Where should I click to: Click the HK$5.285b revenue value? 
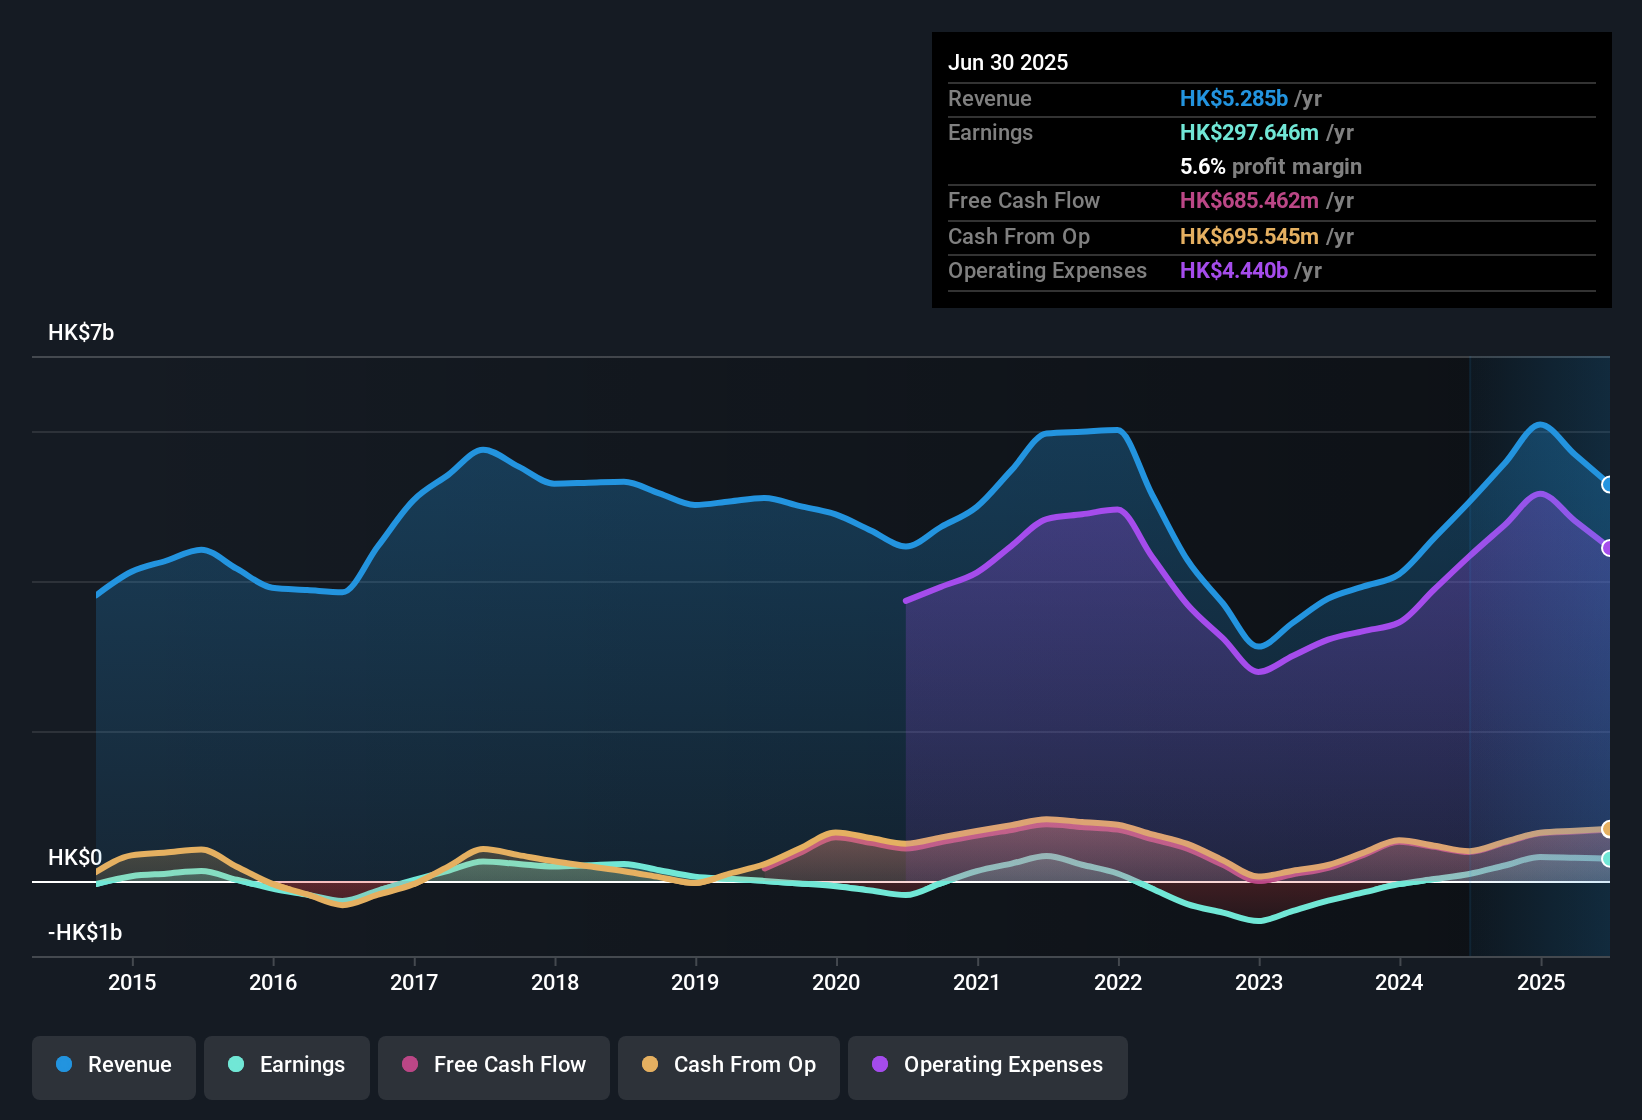pos(1233,99)
